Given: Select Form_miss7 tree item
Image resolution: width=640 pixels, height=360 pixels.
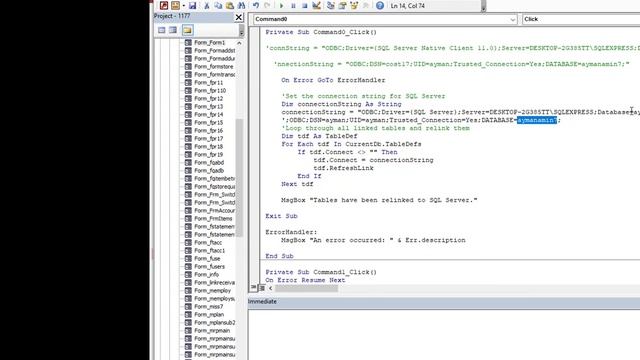Looking at the screenshot, I should [209, 307].
